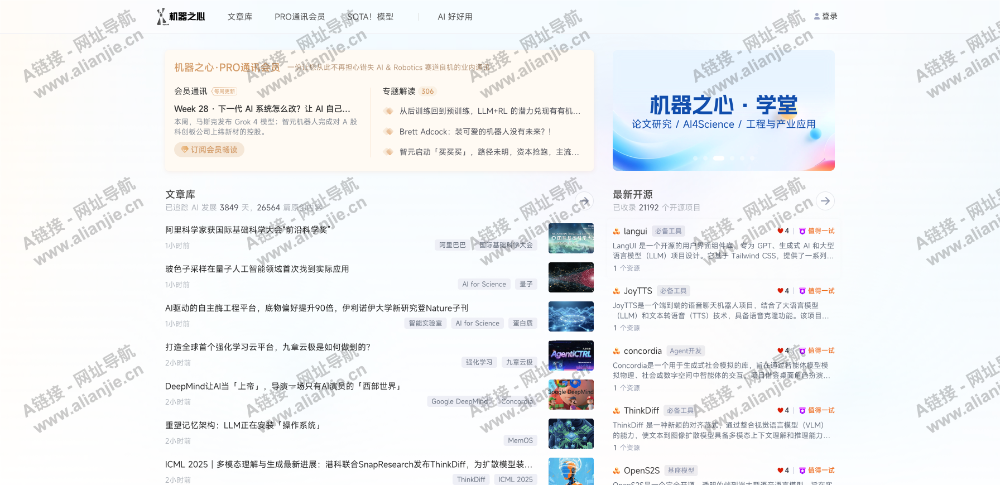Viewport: 1000px width, 485px height.
Task: Click the 机器之心 logo in the header
Action: point(181,17)
